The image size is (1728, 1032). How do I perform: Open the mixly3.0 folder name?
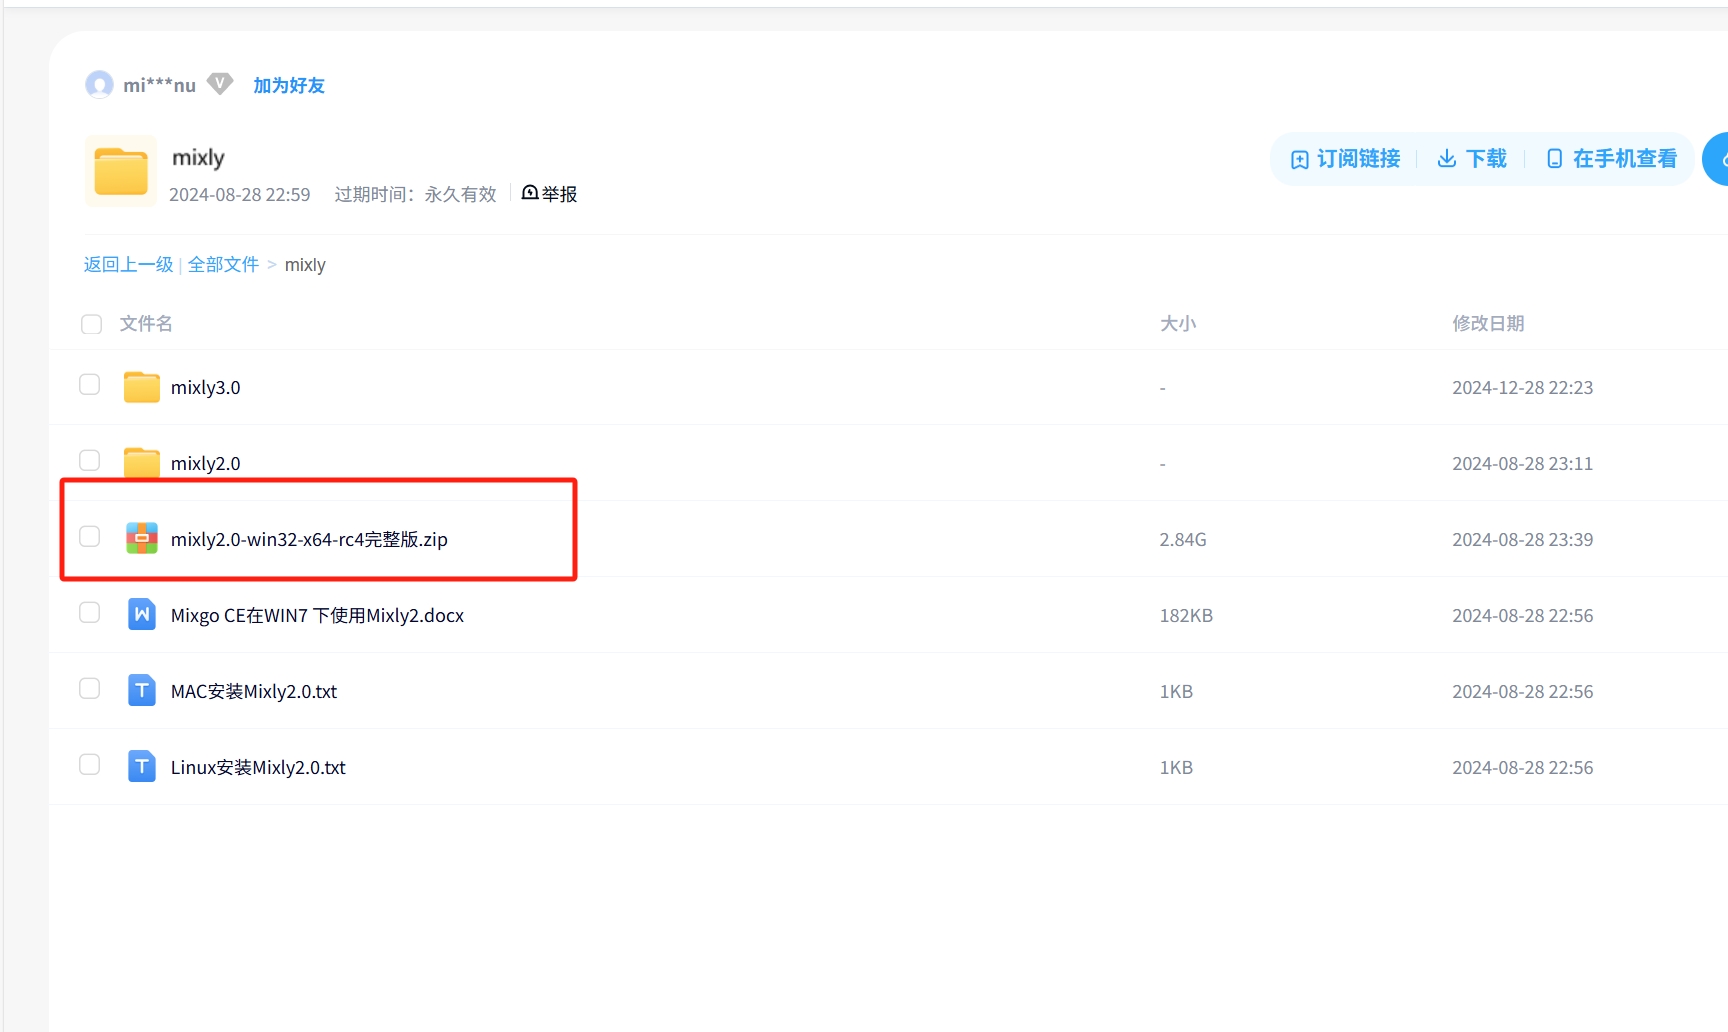(206, 387)
